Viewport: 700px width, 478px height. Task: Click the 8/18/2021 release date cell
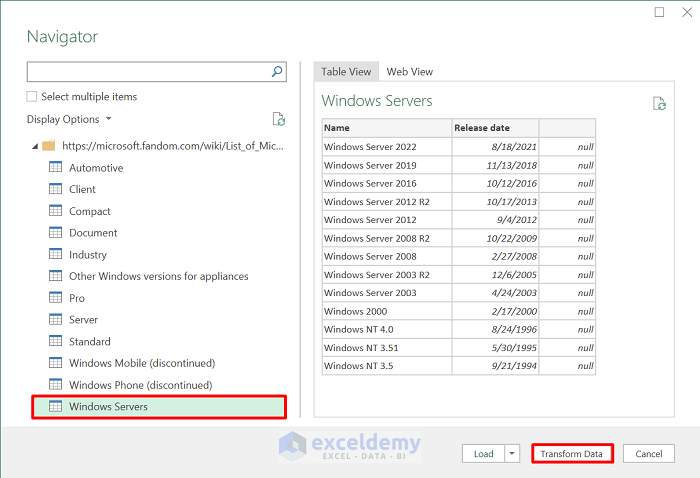pos(495,147)
